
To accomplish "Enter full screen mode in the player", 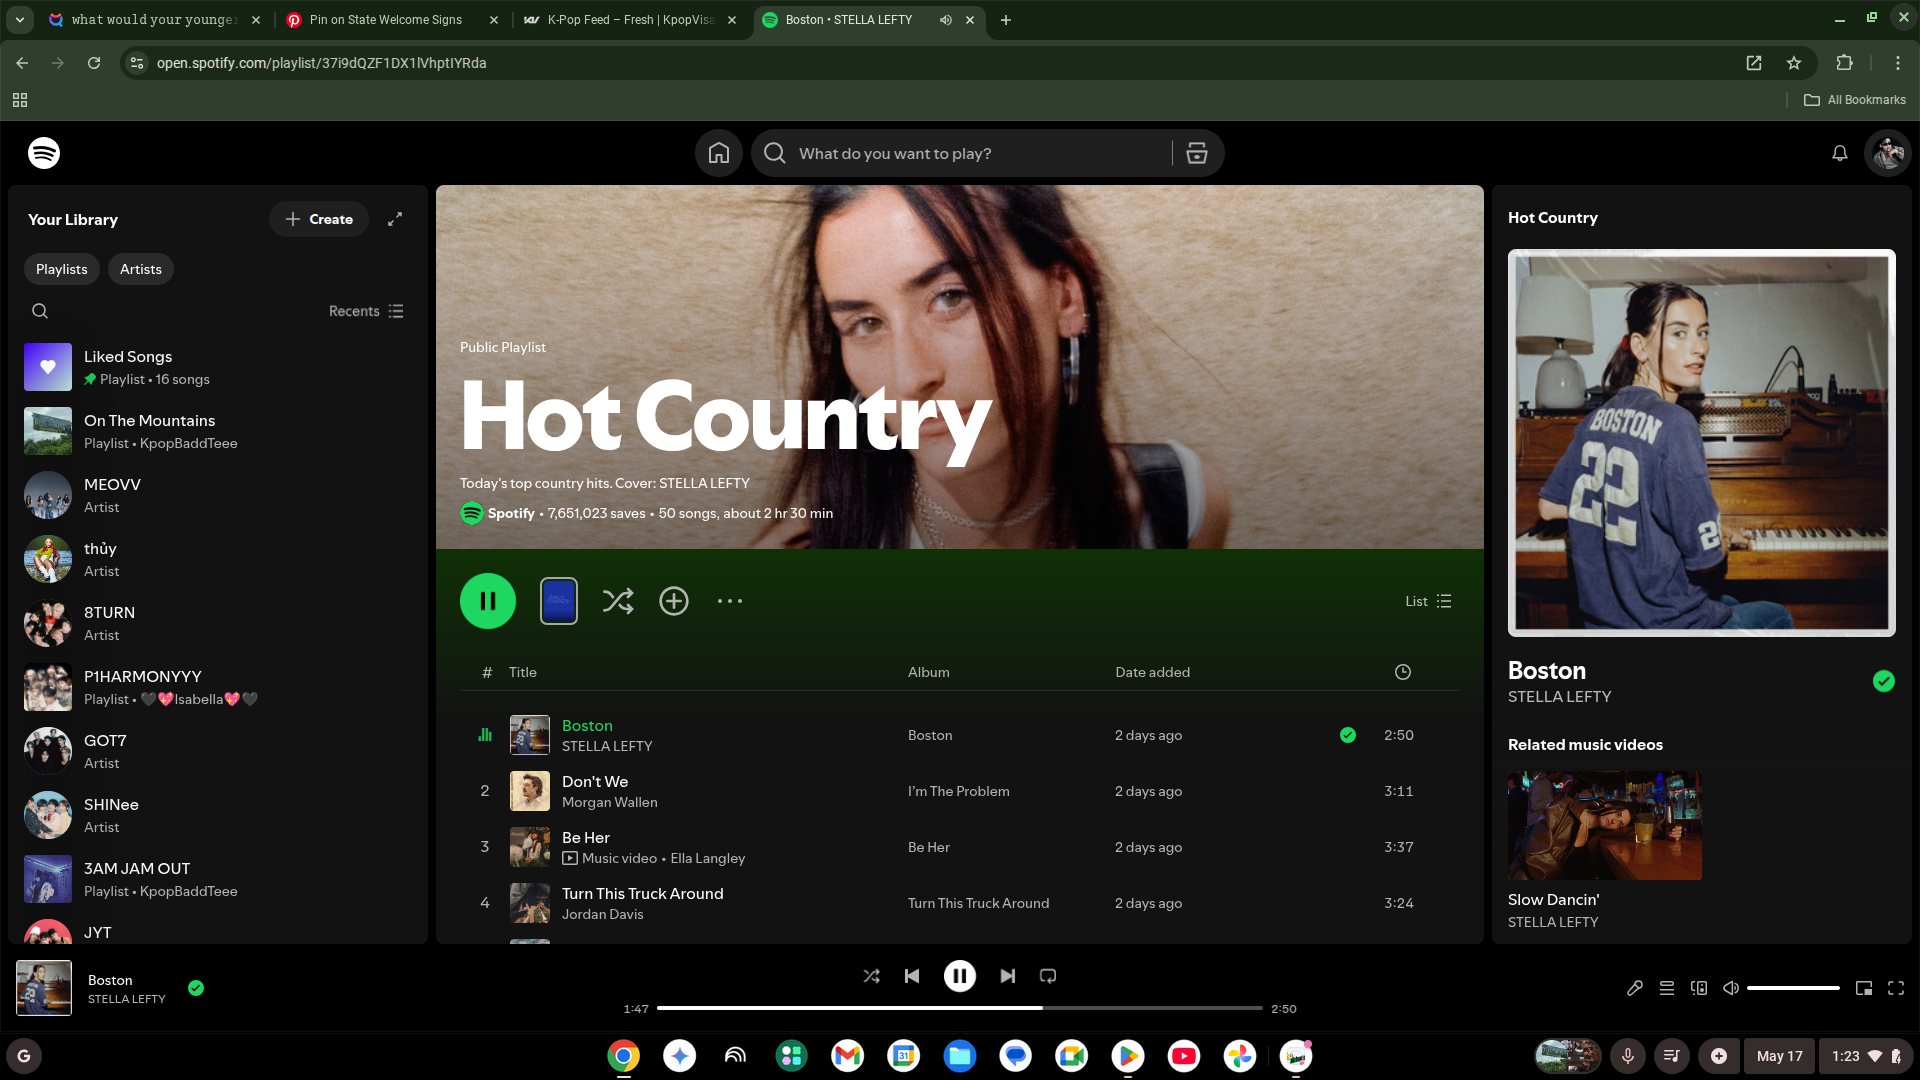I will (x=1896, y=988).
